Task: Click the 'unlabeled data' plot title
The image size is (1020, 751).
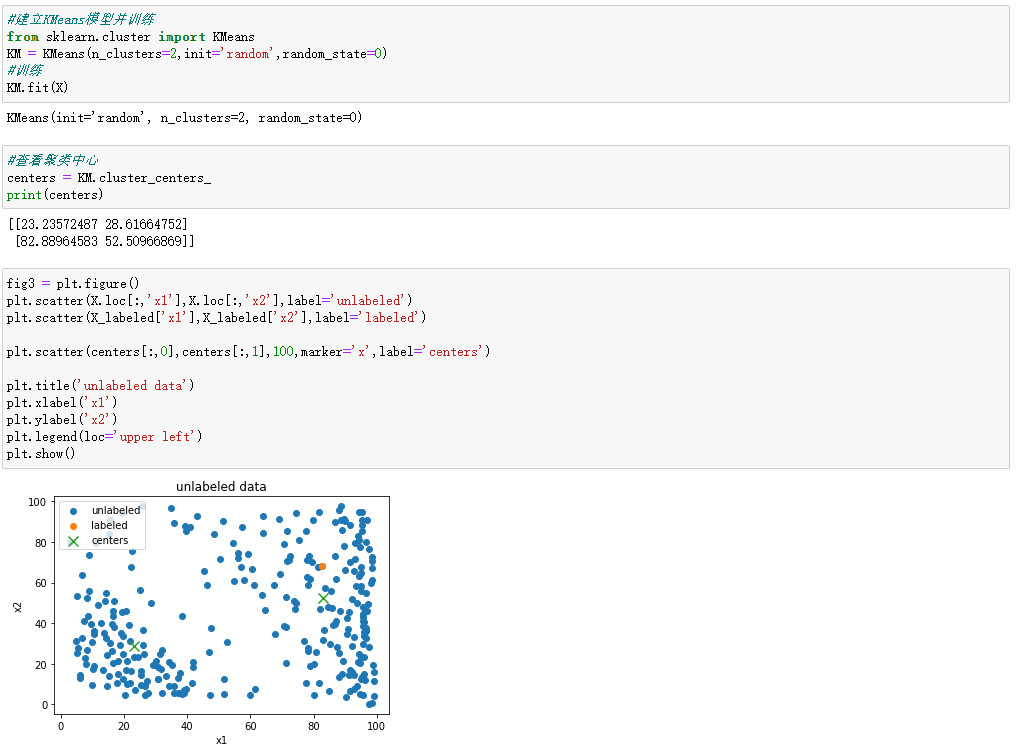Action: 221,486
